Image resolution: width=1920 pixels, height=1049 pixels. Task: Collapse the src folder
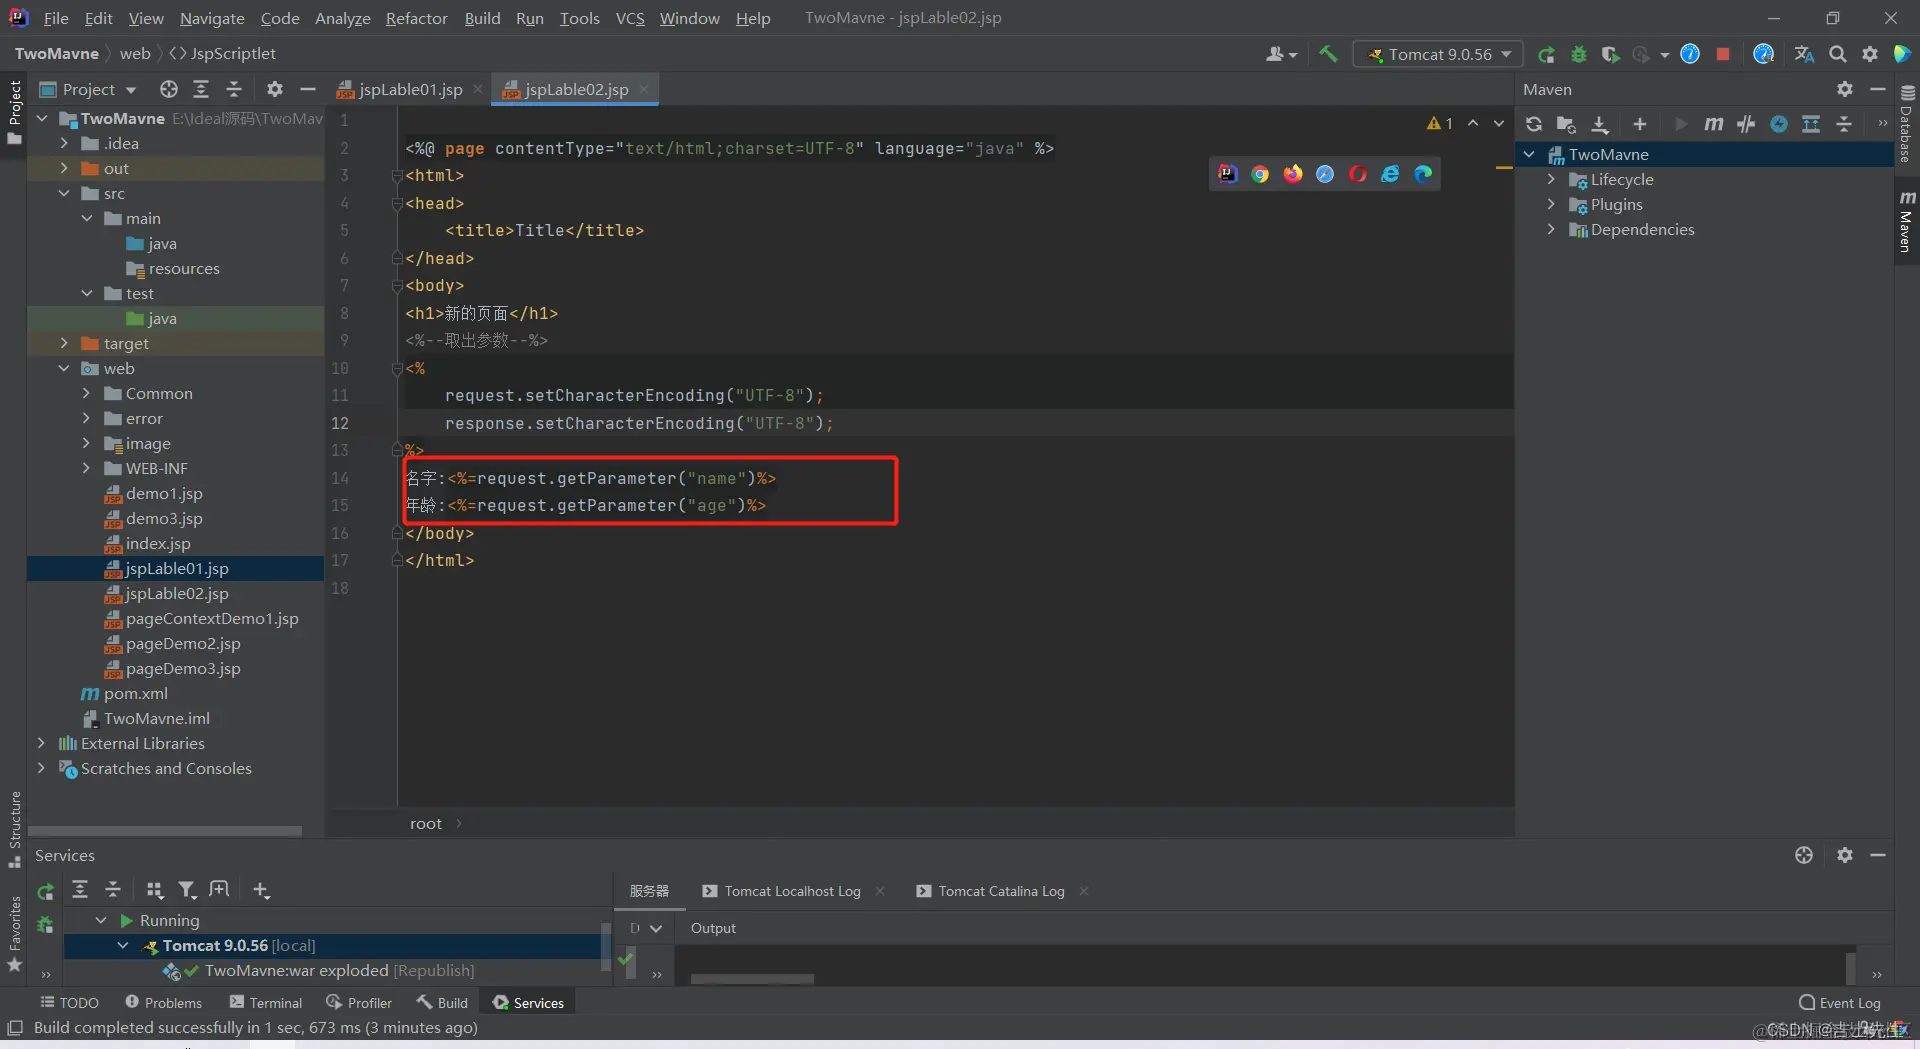tap(64, 193)
